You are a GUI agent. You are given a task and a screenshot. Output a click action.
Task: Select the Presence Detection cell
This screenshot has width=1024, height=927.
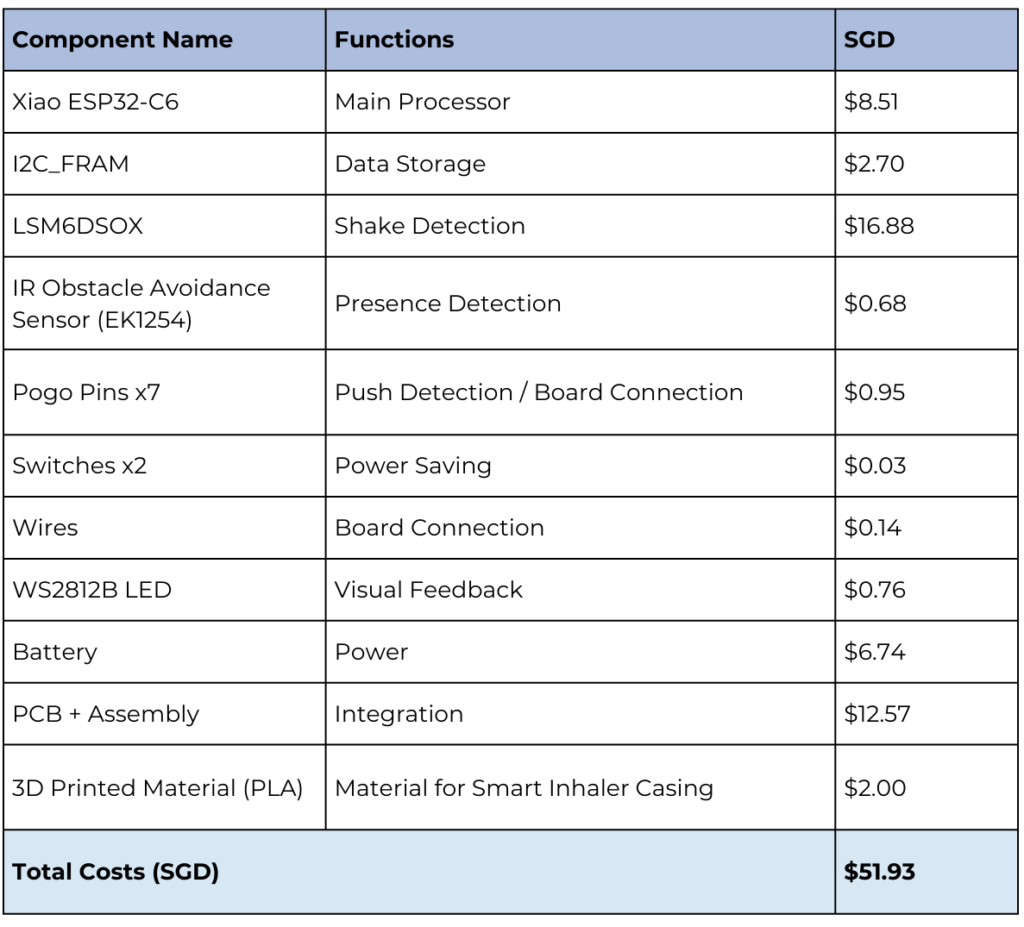pyautogui.click(x=448, y=304)
